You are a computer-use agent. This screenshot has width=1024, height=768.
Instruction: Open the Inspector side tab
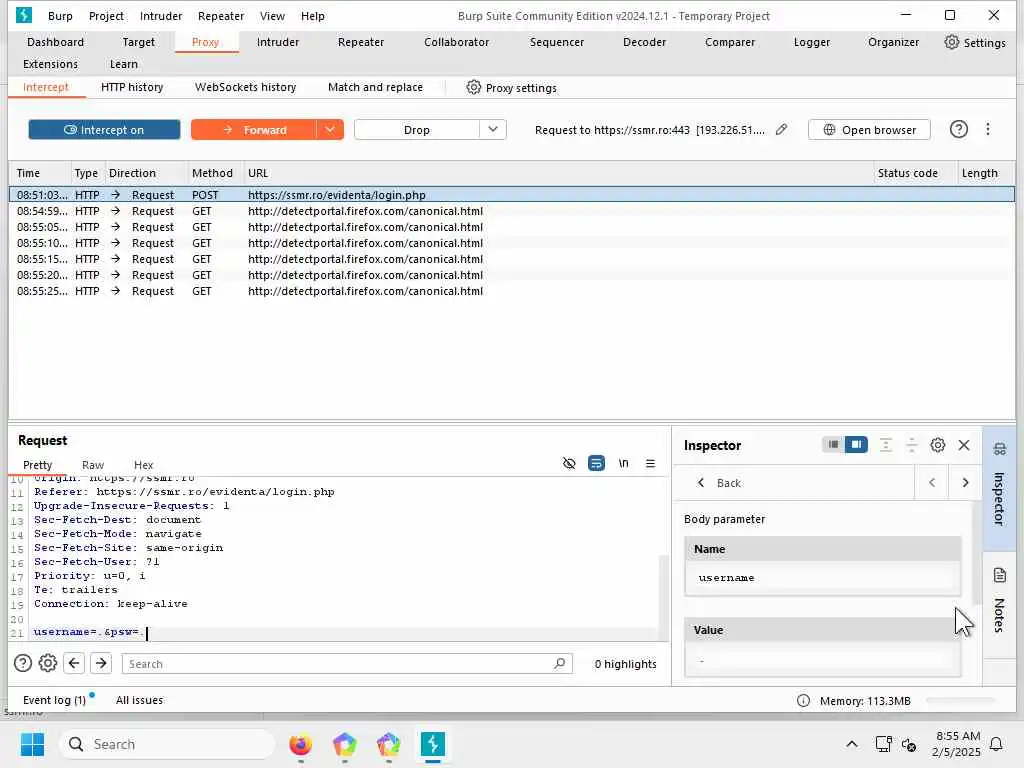tap(999, 487)
